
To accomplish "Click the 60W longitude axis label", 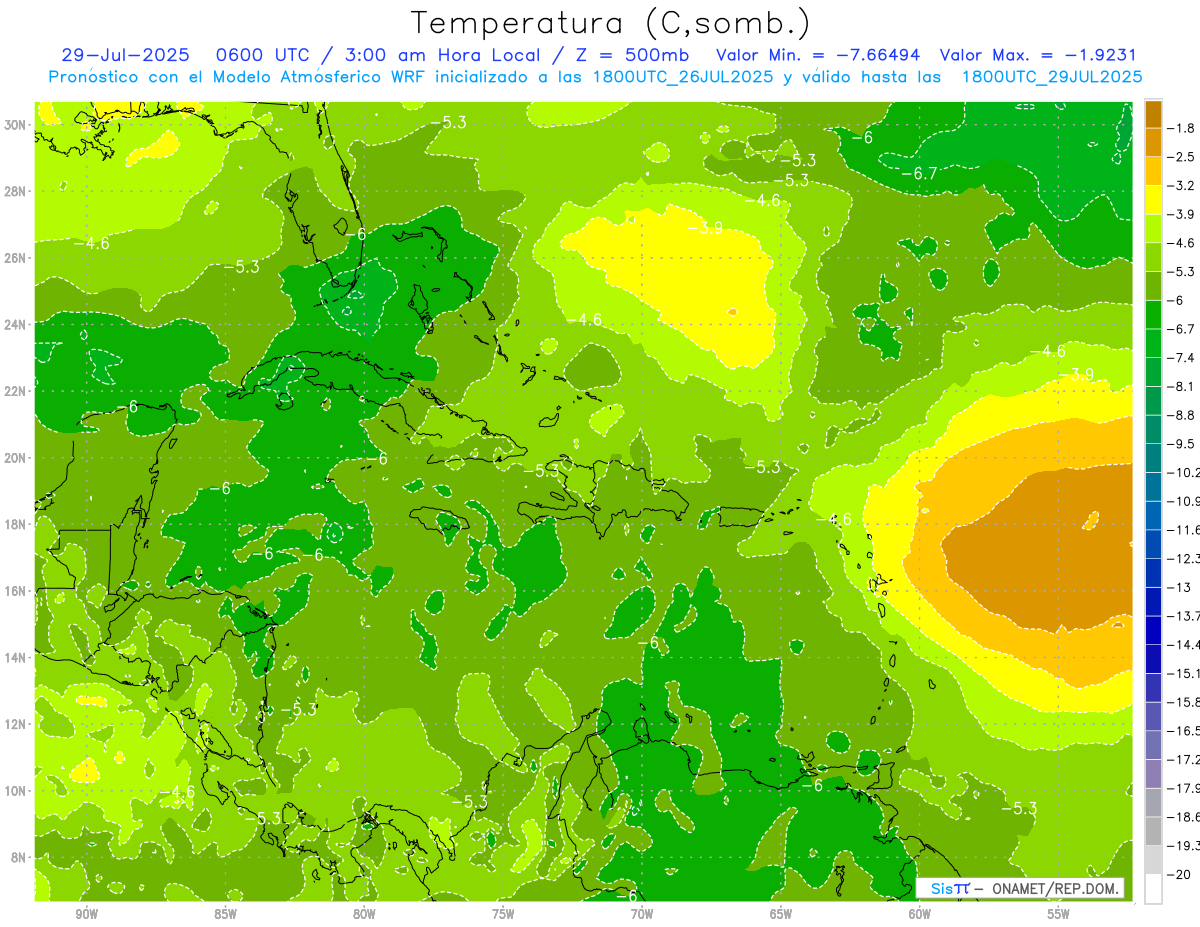I will [920, 914].
